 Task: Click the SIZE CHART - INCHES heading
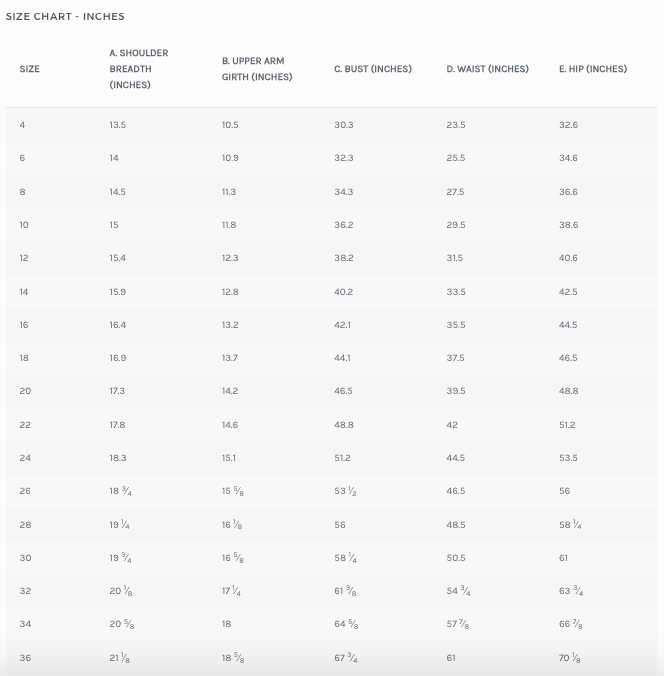click(65, 16)
